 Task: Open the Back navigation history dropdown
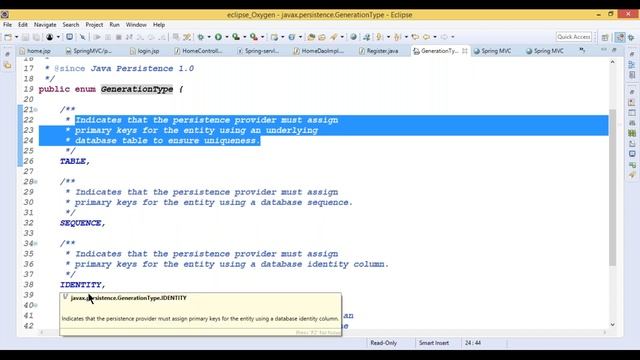pyautogui.click(x=435, y=37)
